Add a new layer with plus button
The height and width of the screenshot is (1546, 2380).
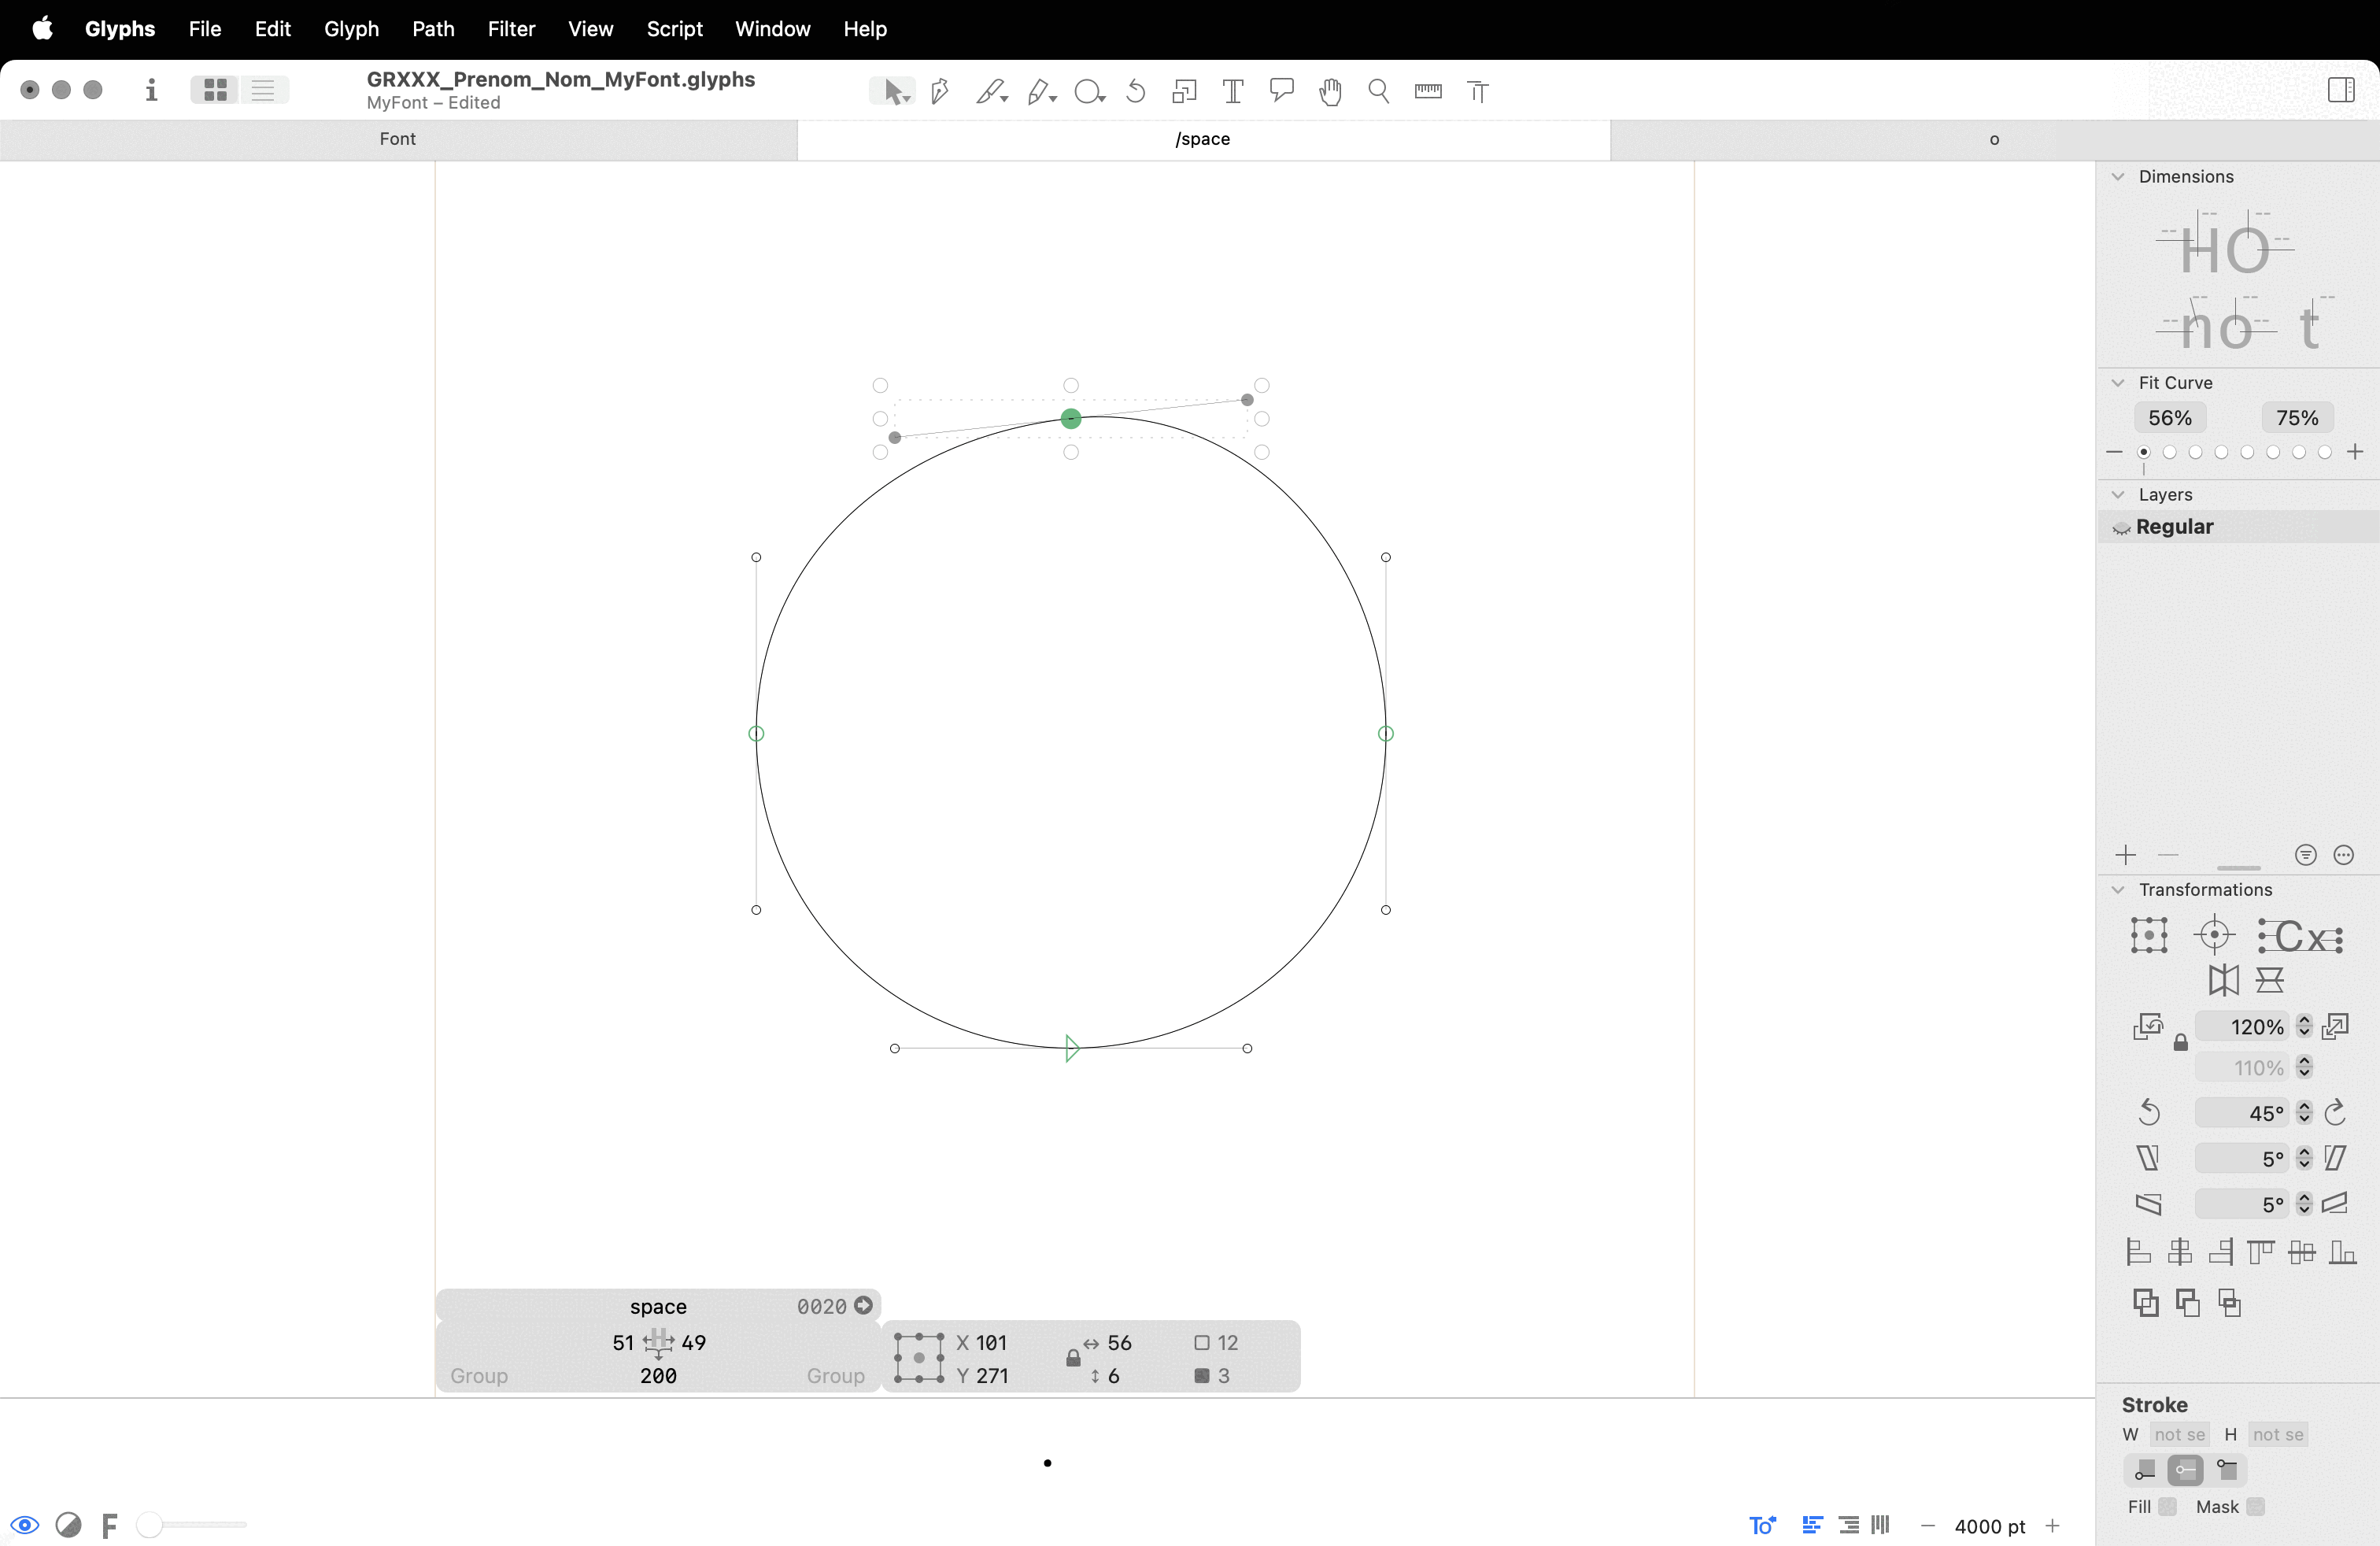click(x=2125, y=855)
